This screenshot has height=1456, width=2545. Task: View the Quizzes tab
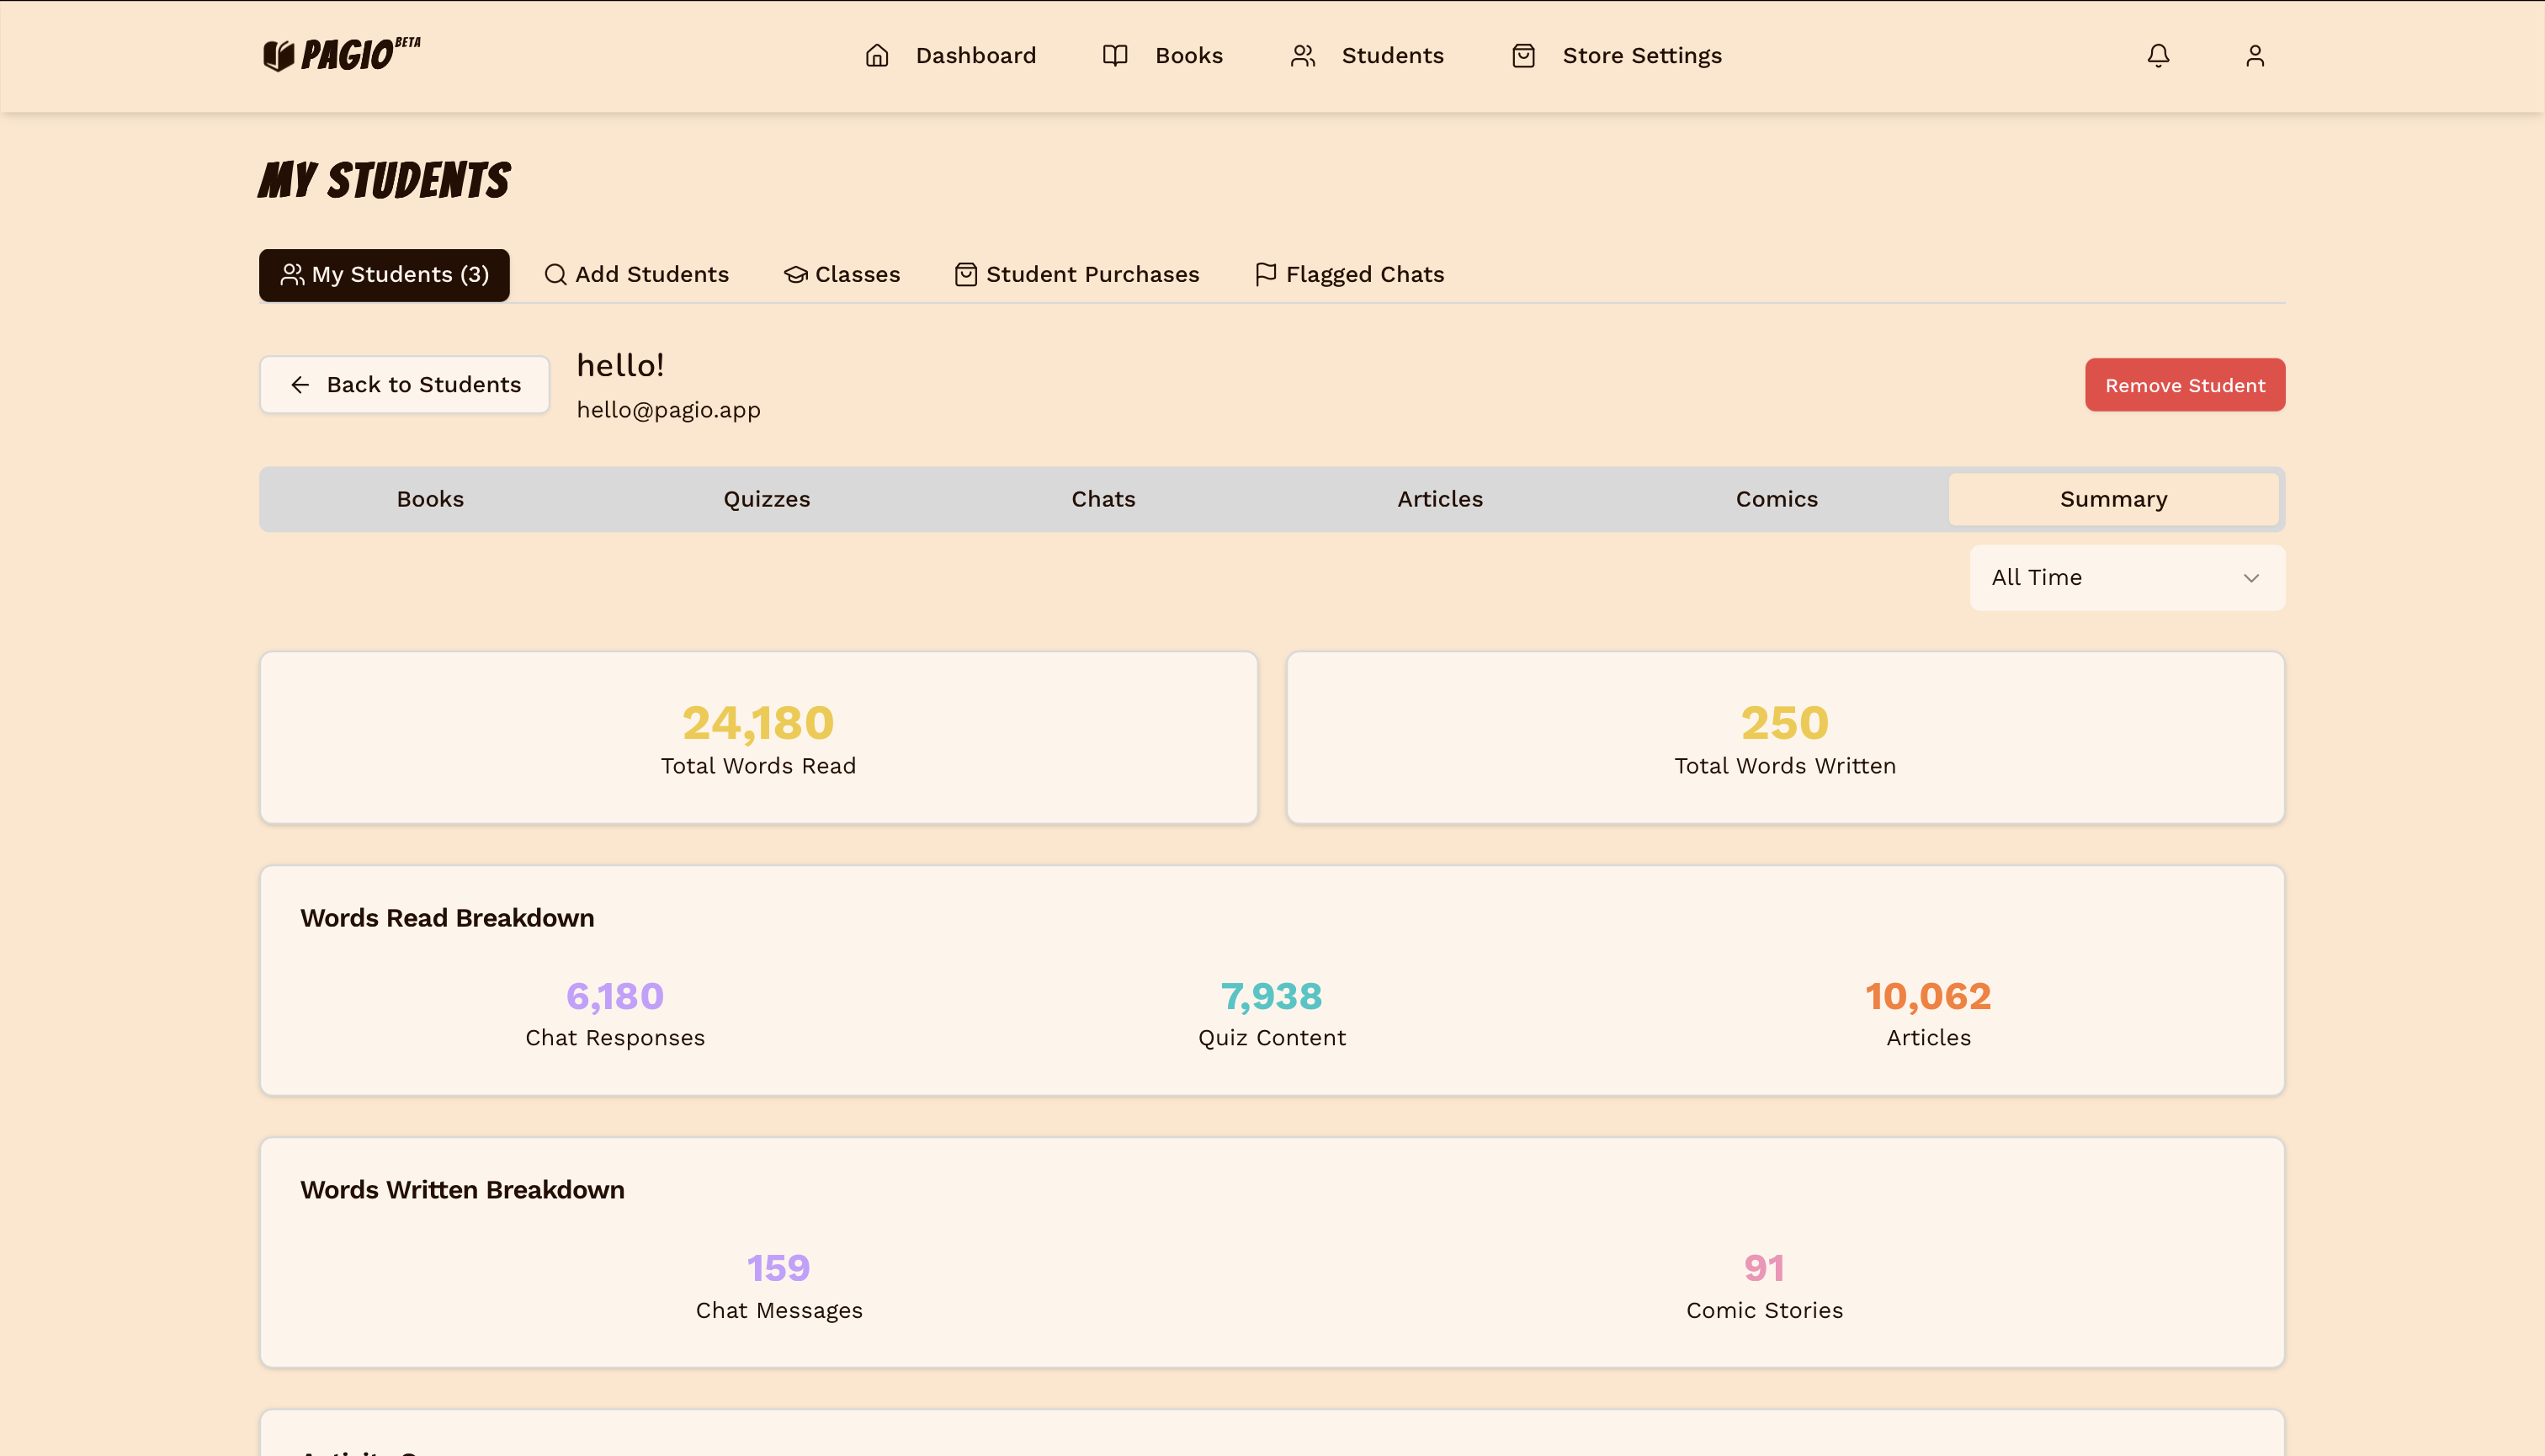point(767,499)
